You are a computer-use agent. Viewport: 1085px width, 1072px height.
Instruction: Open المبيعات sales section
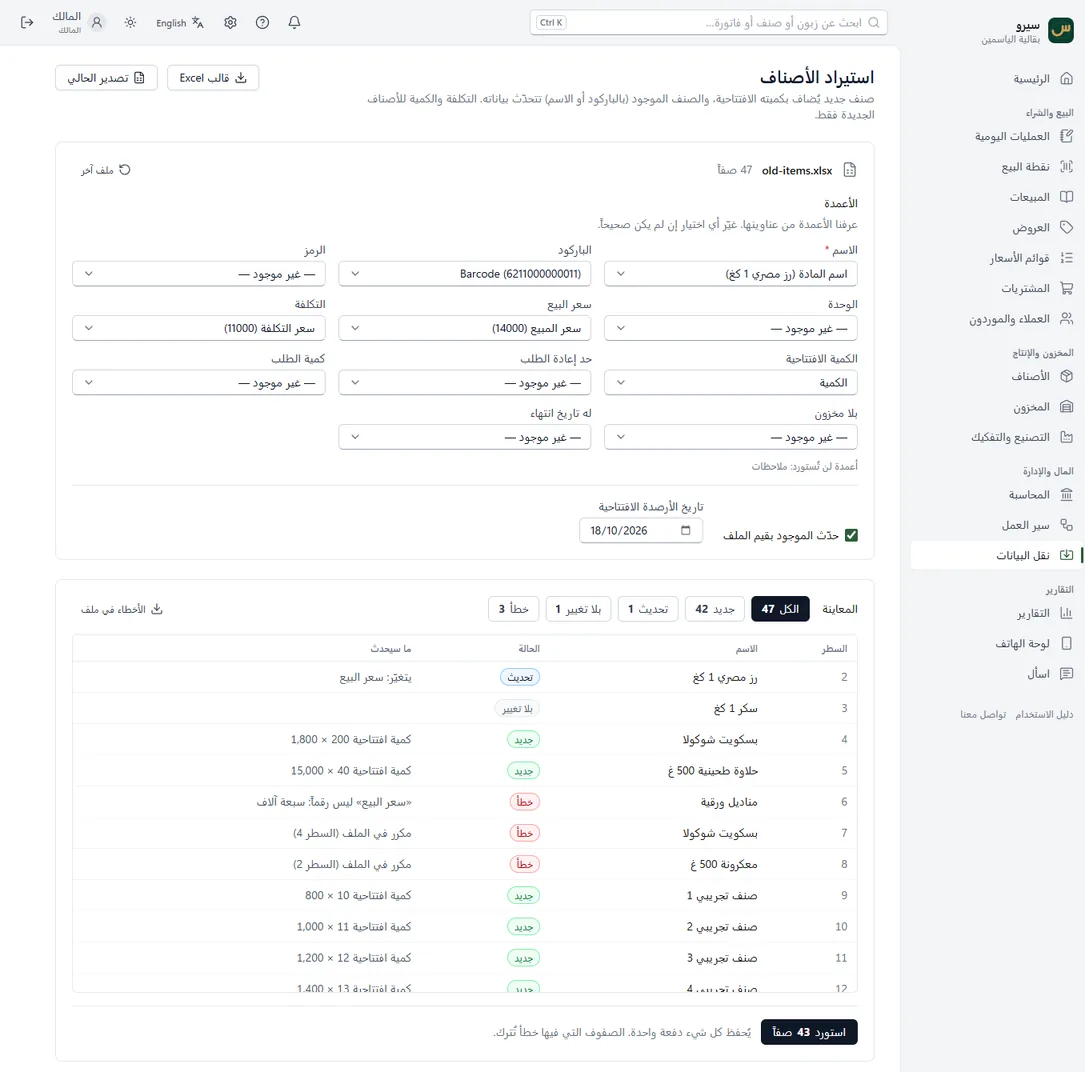pyautogui.click(x=1041, y=197)
